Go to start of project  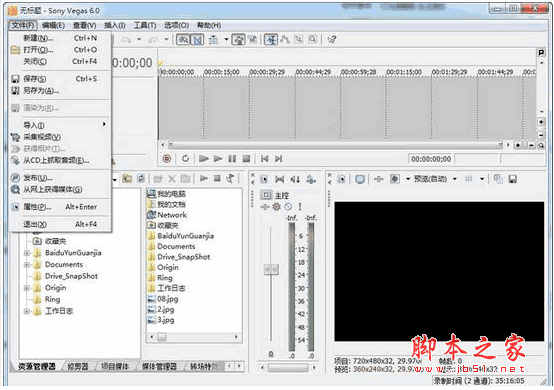[x=264, y=159]
